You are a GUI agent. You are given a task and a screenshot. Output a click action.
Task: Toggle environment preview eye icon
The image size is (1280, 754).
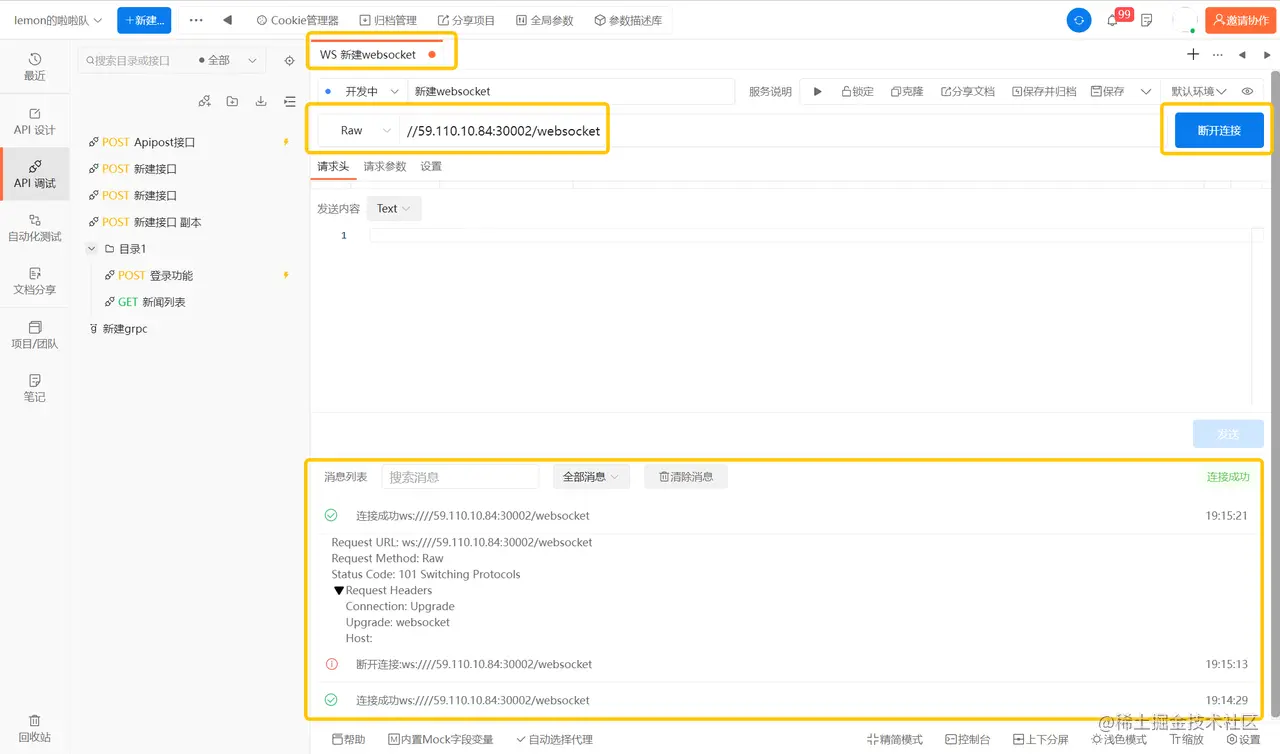tap(1248, 91)
